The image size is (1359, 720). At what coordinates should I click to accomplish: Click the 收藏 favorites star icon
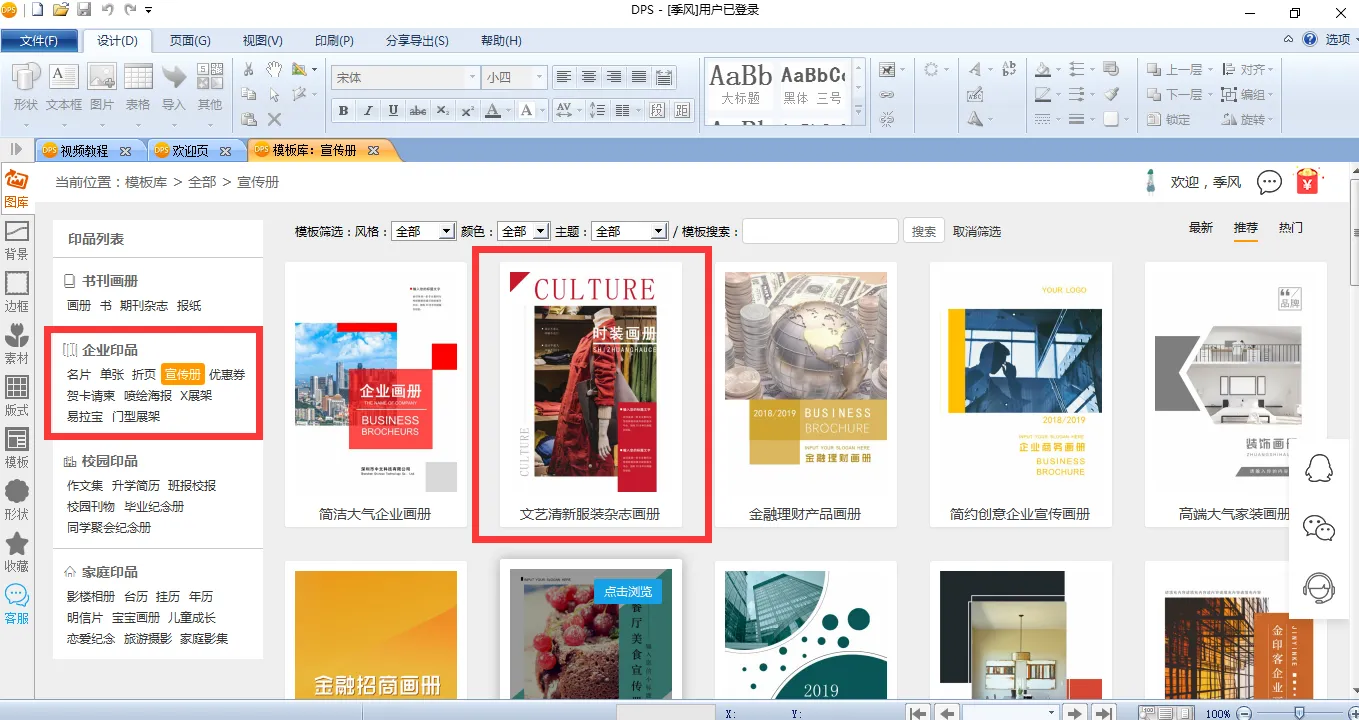click(x=16, y=551)
